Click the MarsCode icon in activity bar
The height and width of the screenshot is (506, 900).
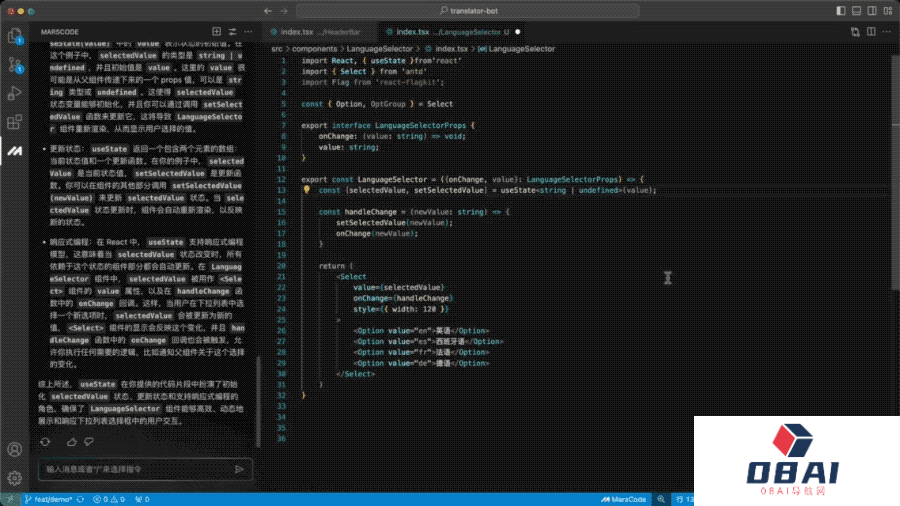pyautogui.click(x=15, y=151)
